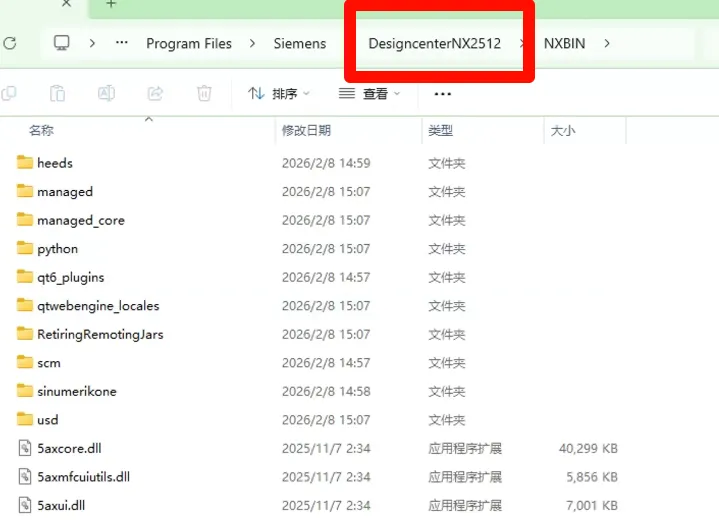Expand chevron after the PC monitor icon
Image resolution: width=719 pixels, height=523 pixels.
(x=92, y=44)
